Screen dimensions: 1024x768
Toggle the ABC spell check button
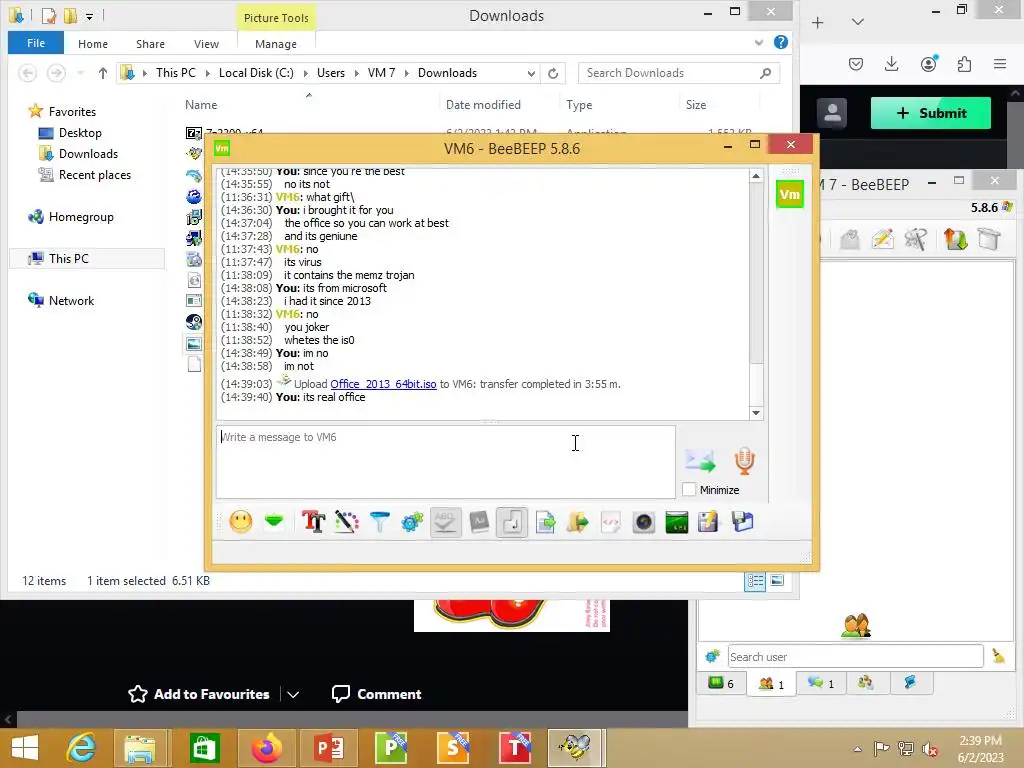[446, 522]
